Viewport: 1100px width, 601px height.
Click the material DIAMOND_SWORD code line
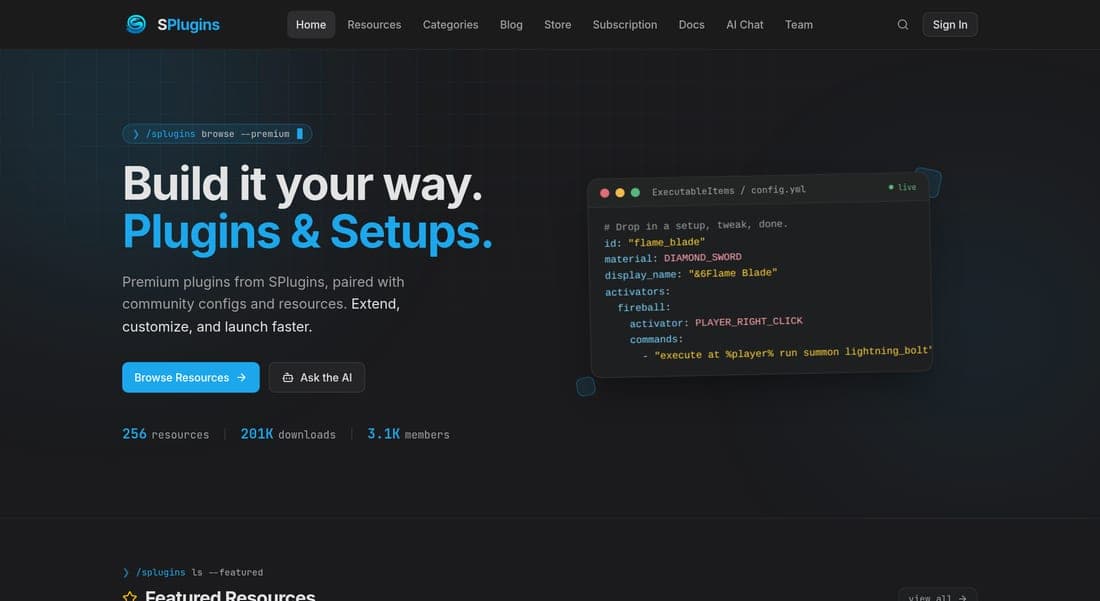point(673,258)
